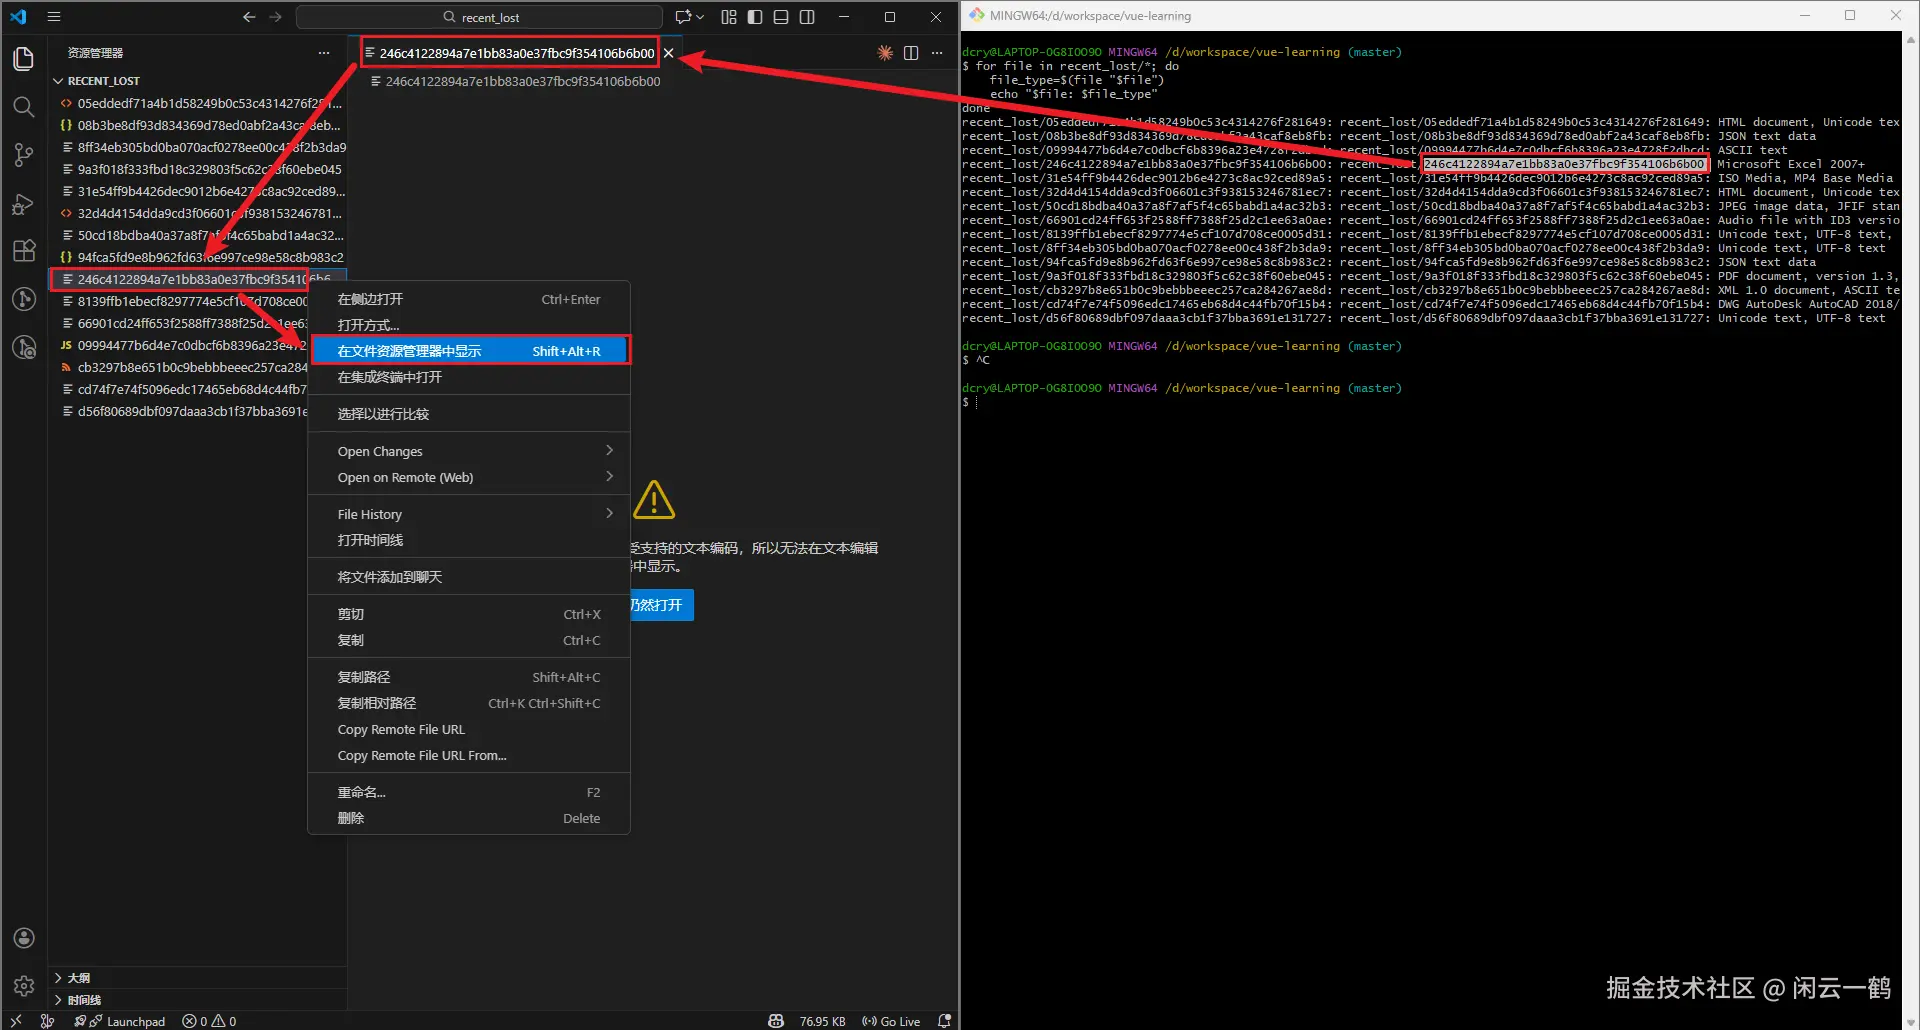Expand the Open Changes submenu
1920x1030 pixels.
coord(469,451)
